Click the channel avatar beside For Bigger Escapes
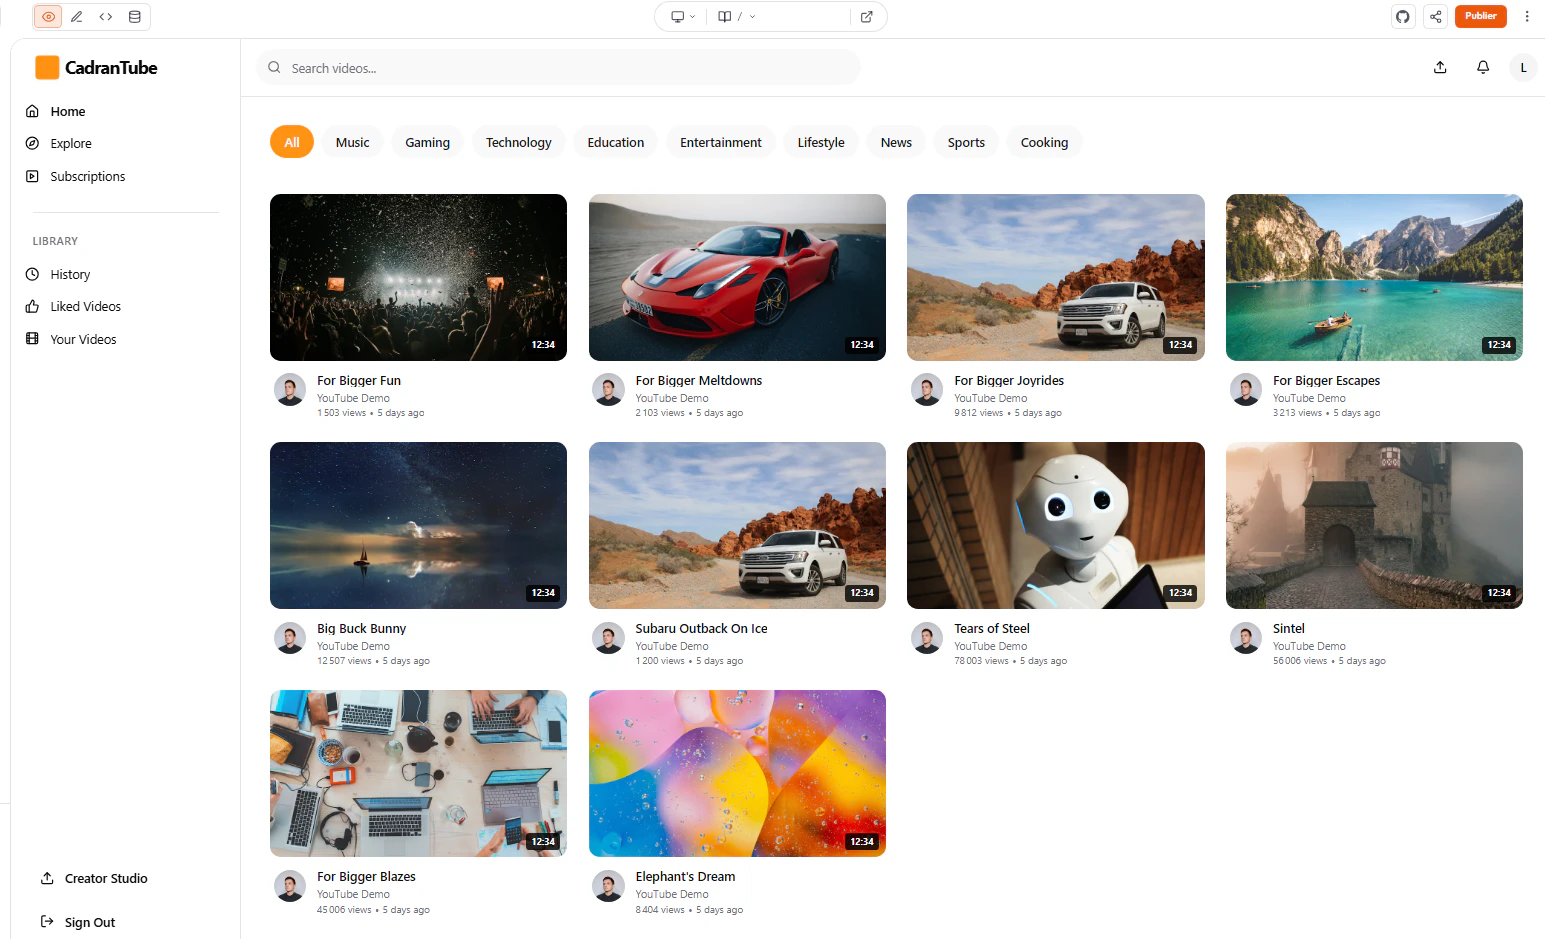Viewport: 1545px width, 939px height. 1246,390
